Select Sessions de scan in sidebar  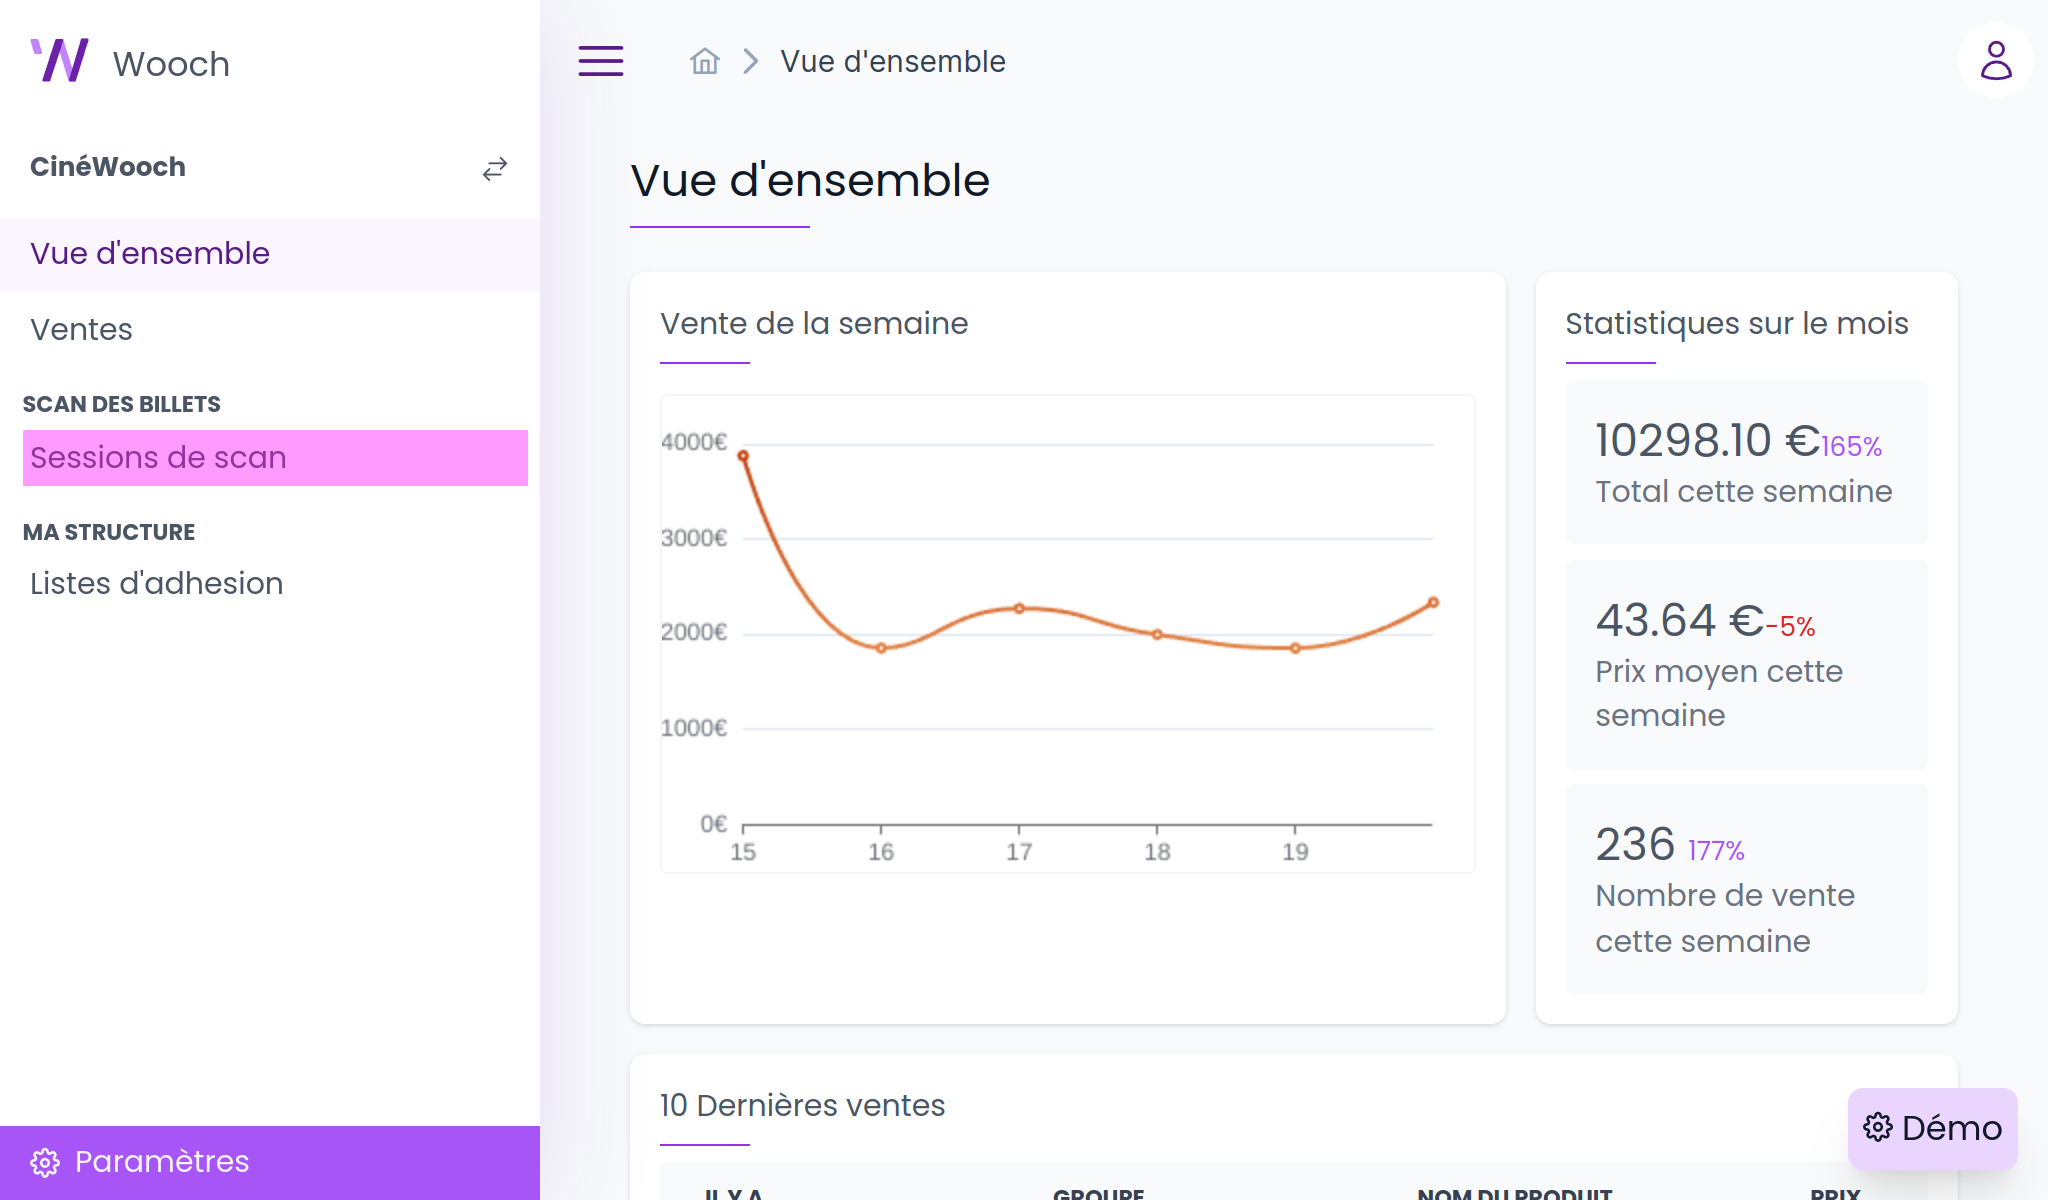[275, 458]
